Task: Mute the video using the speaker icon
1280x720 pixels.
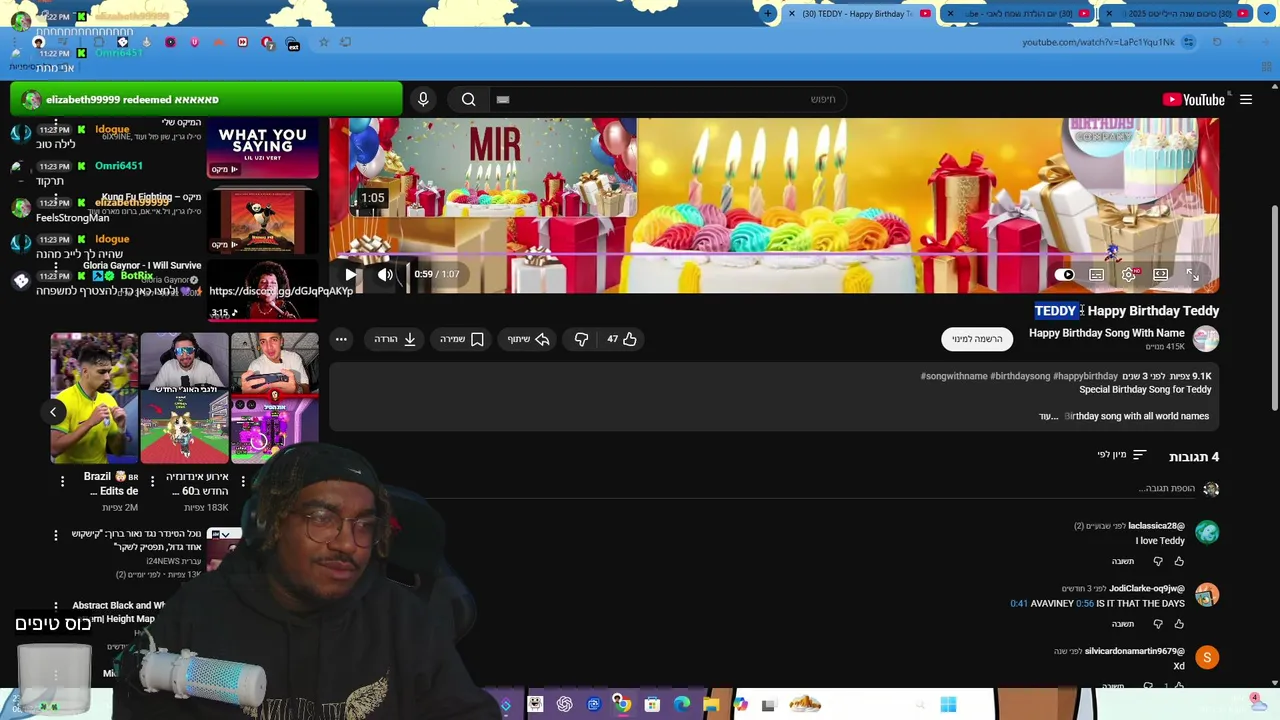Action: click(385, 274)
